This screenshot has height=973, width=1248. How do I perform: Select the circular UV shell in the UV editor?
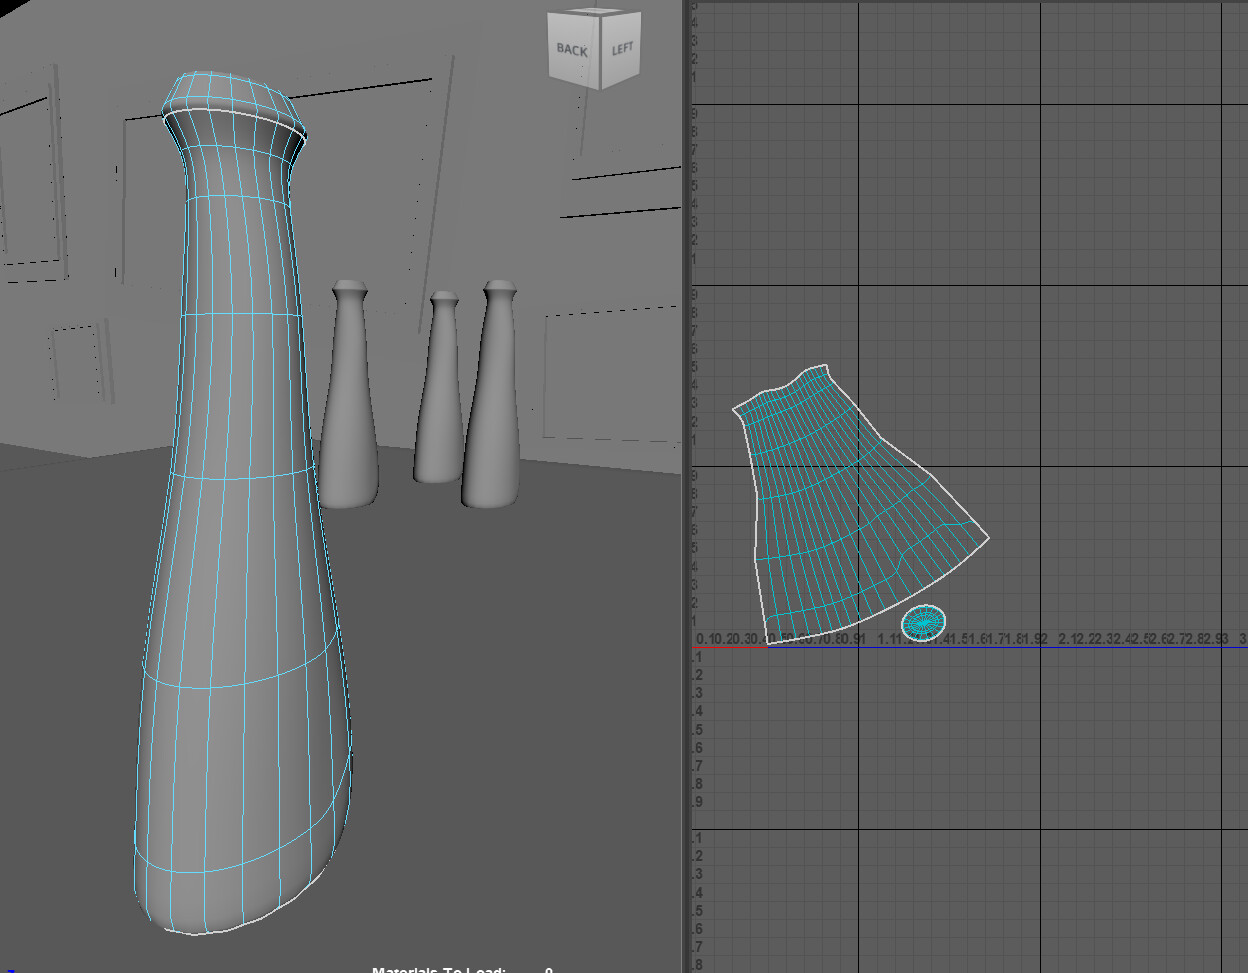[924, 623]
